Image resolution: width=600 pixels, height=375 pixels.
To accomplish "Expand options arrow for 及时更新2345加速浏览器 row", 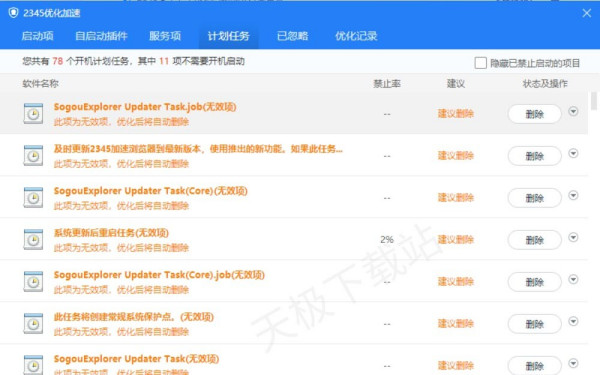I will tap(573, 153).
